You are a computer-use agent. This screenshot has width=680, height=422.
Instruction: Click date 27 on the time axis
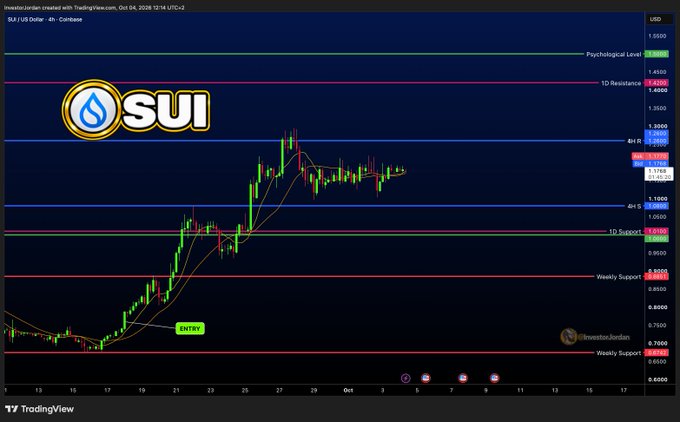279,390
